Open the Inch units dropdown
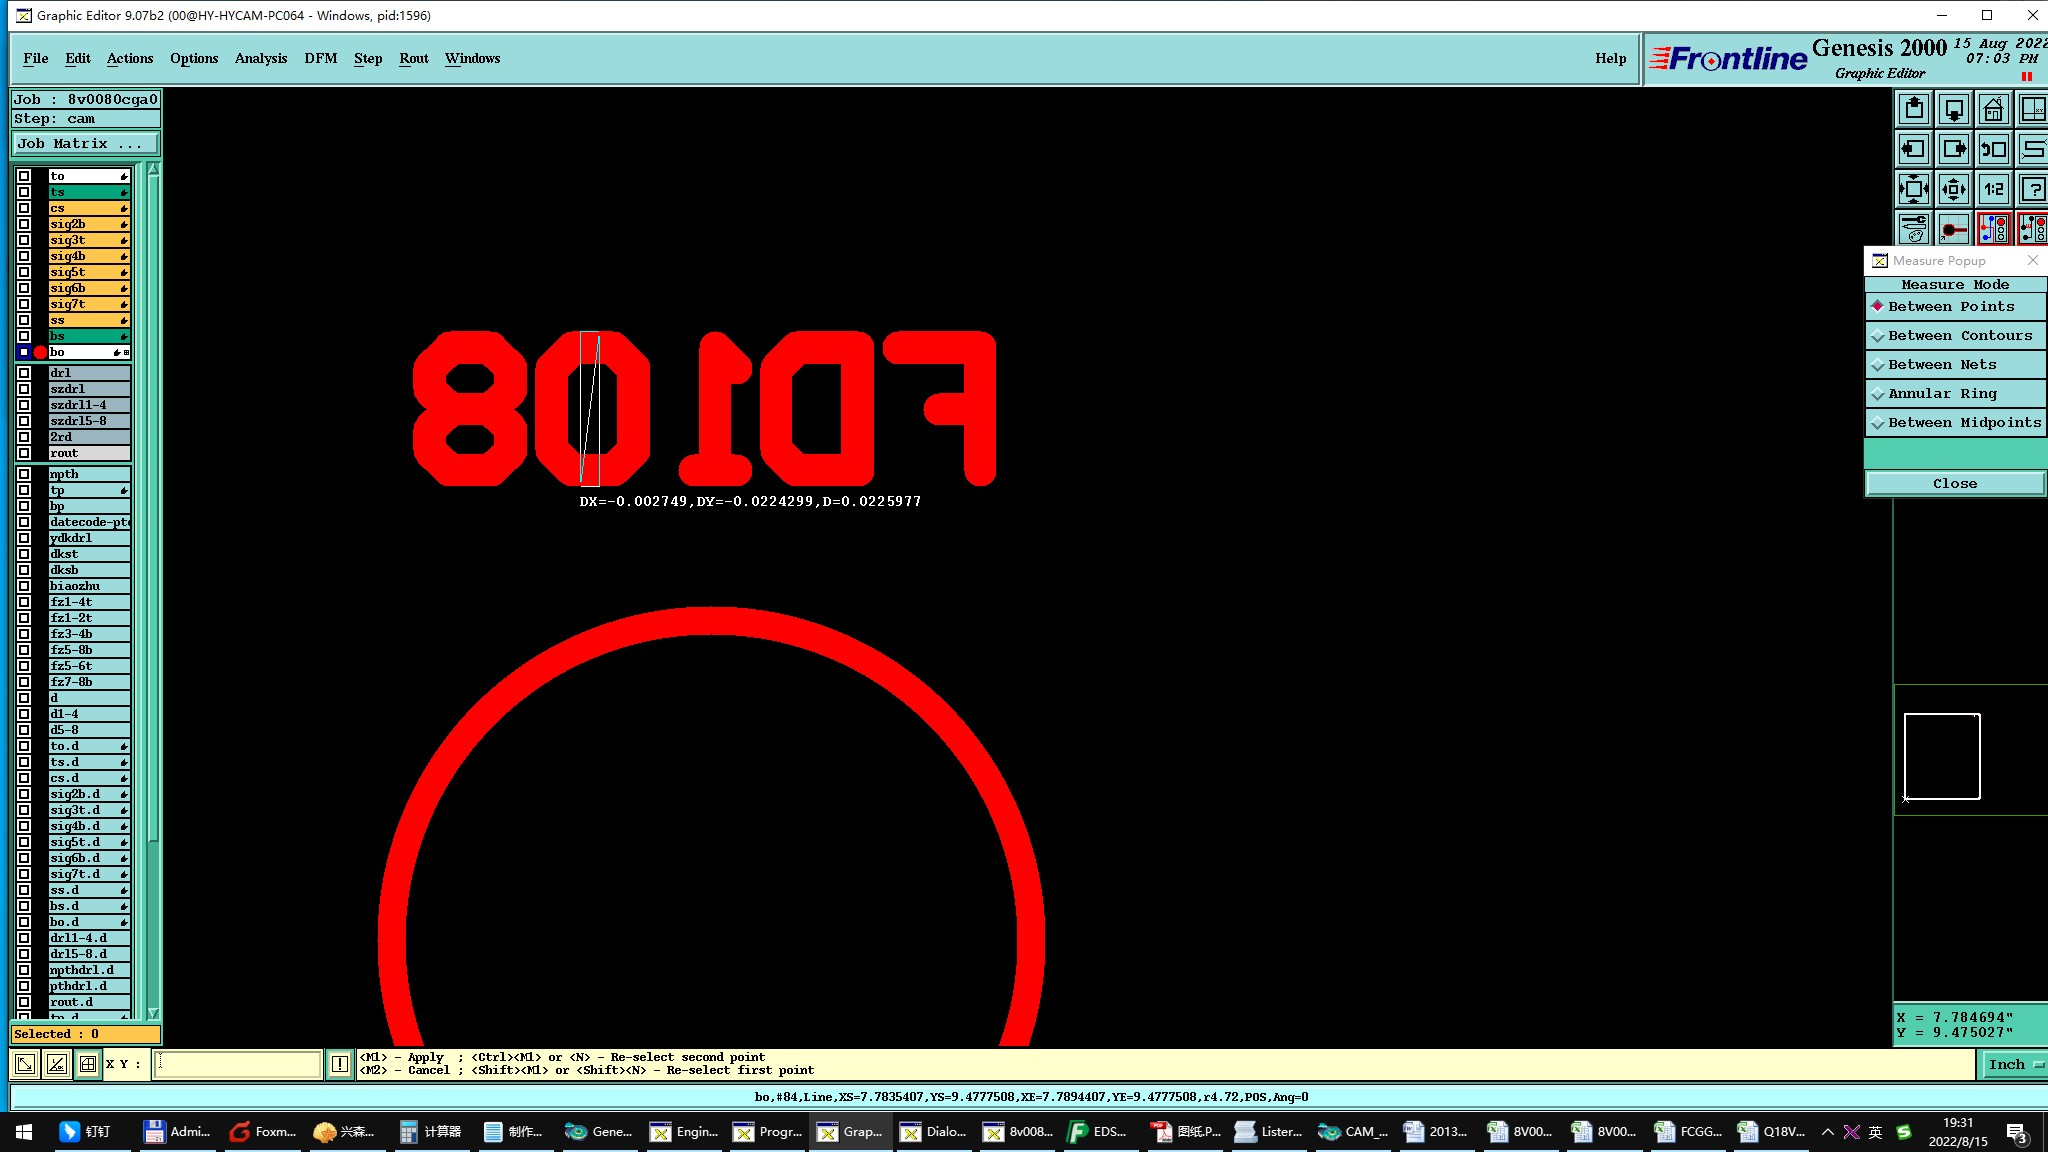This screenshot has width=2048, height=1152. point(2014,1064)
